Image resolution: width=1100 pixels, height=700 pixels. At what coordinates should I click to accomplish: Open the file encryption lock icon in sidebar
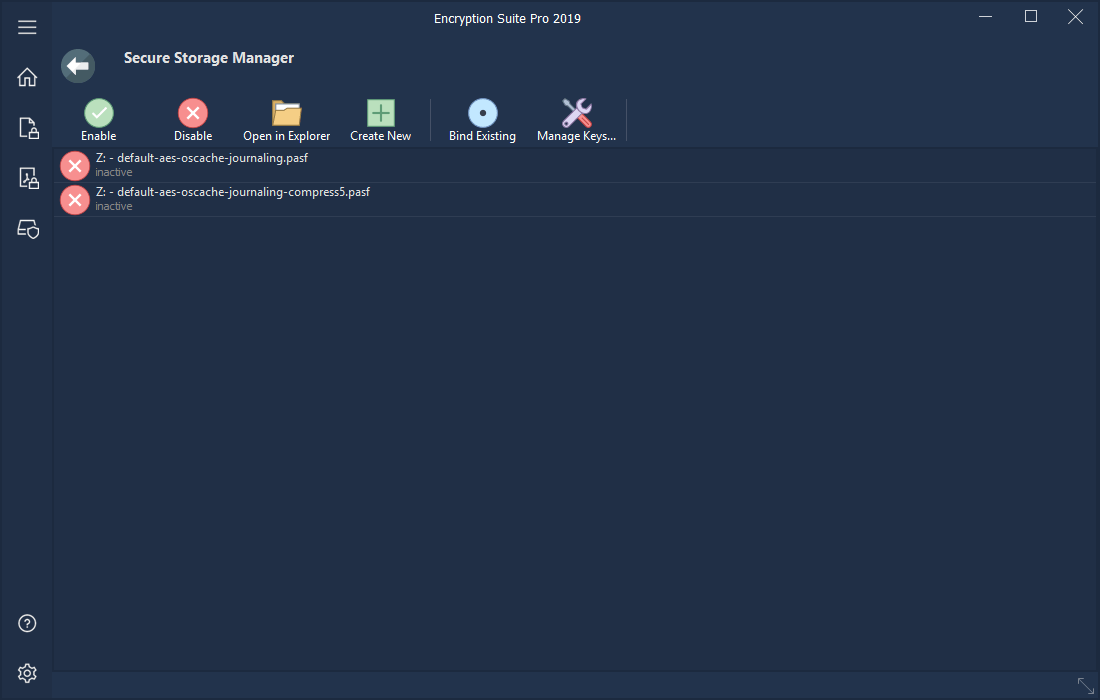28,128
